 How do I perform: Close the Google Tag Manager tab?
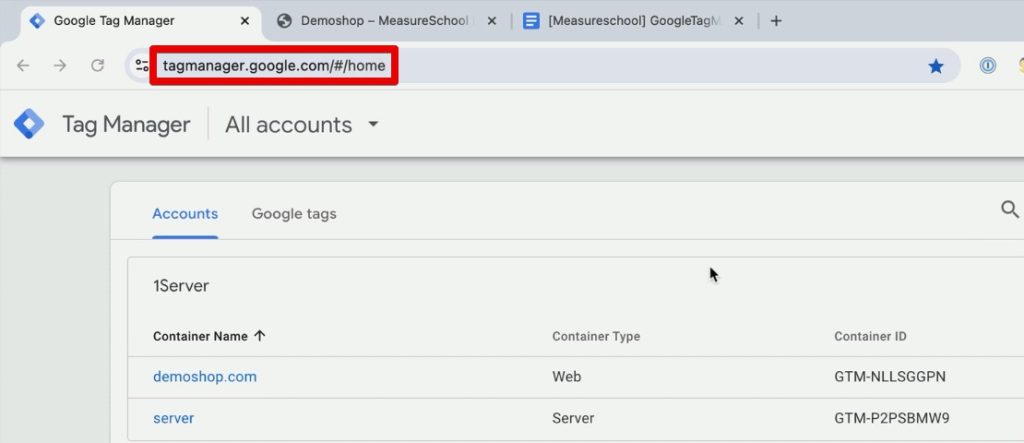245,21
